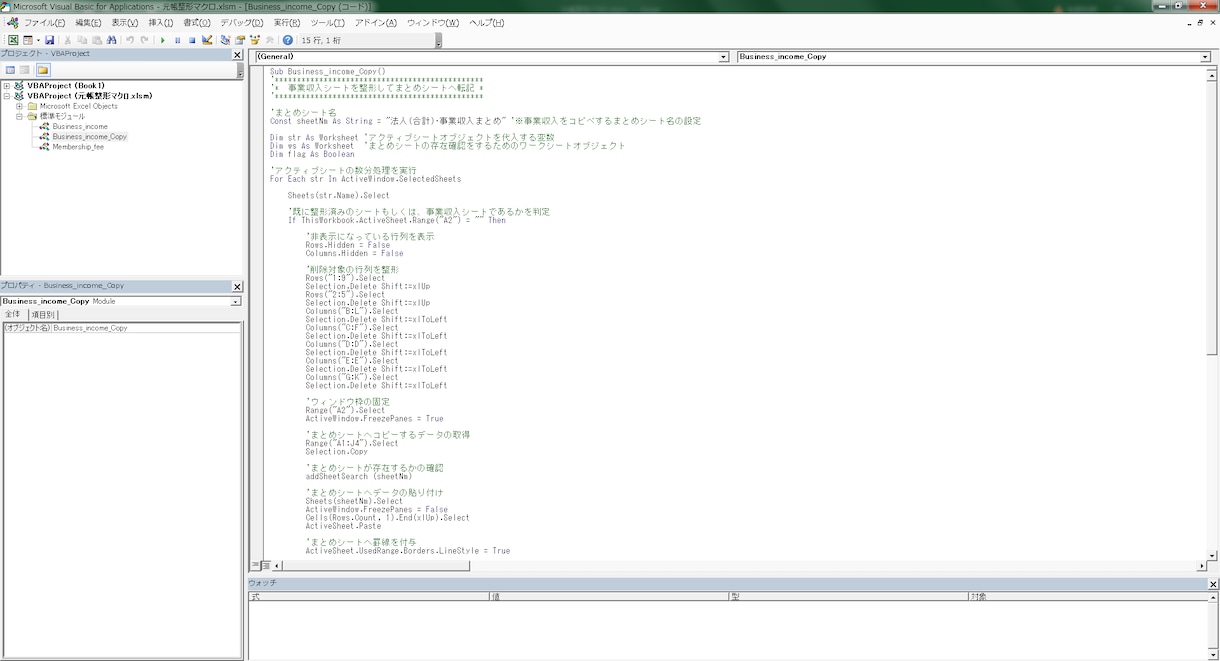Expand the VBAProject (Book1) node
The image size is (1220, 661).
(x=7, y=86)
